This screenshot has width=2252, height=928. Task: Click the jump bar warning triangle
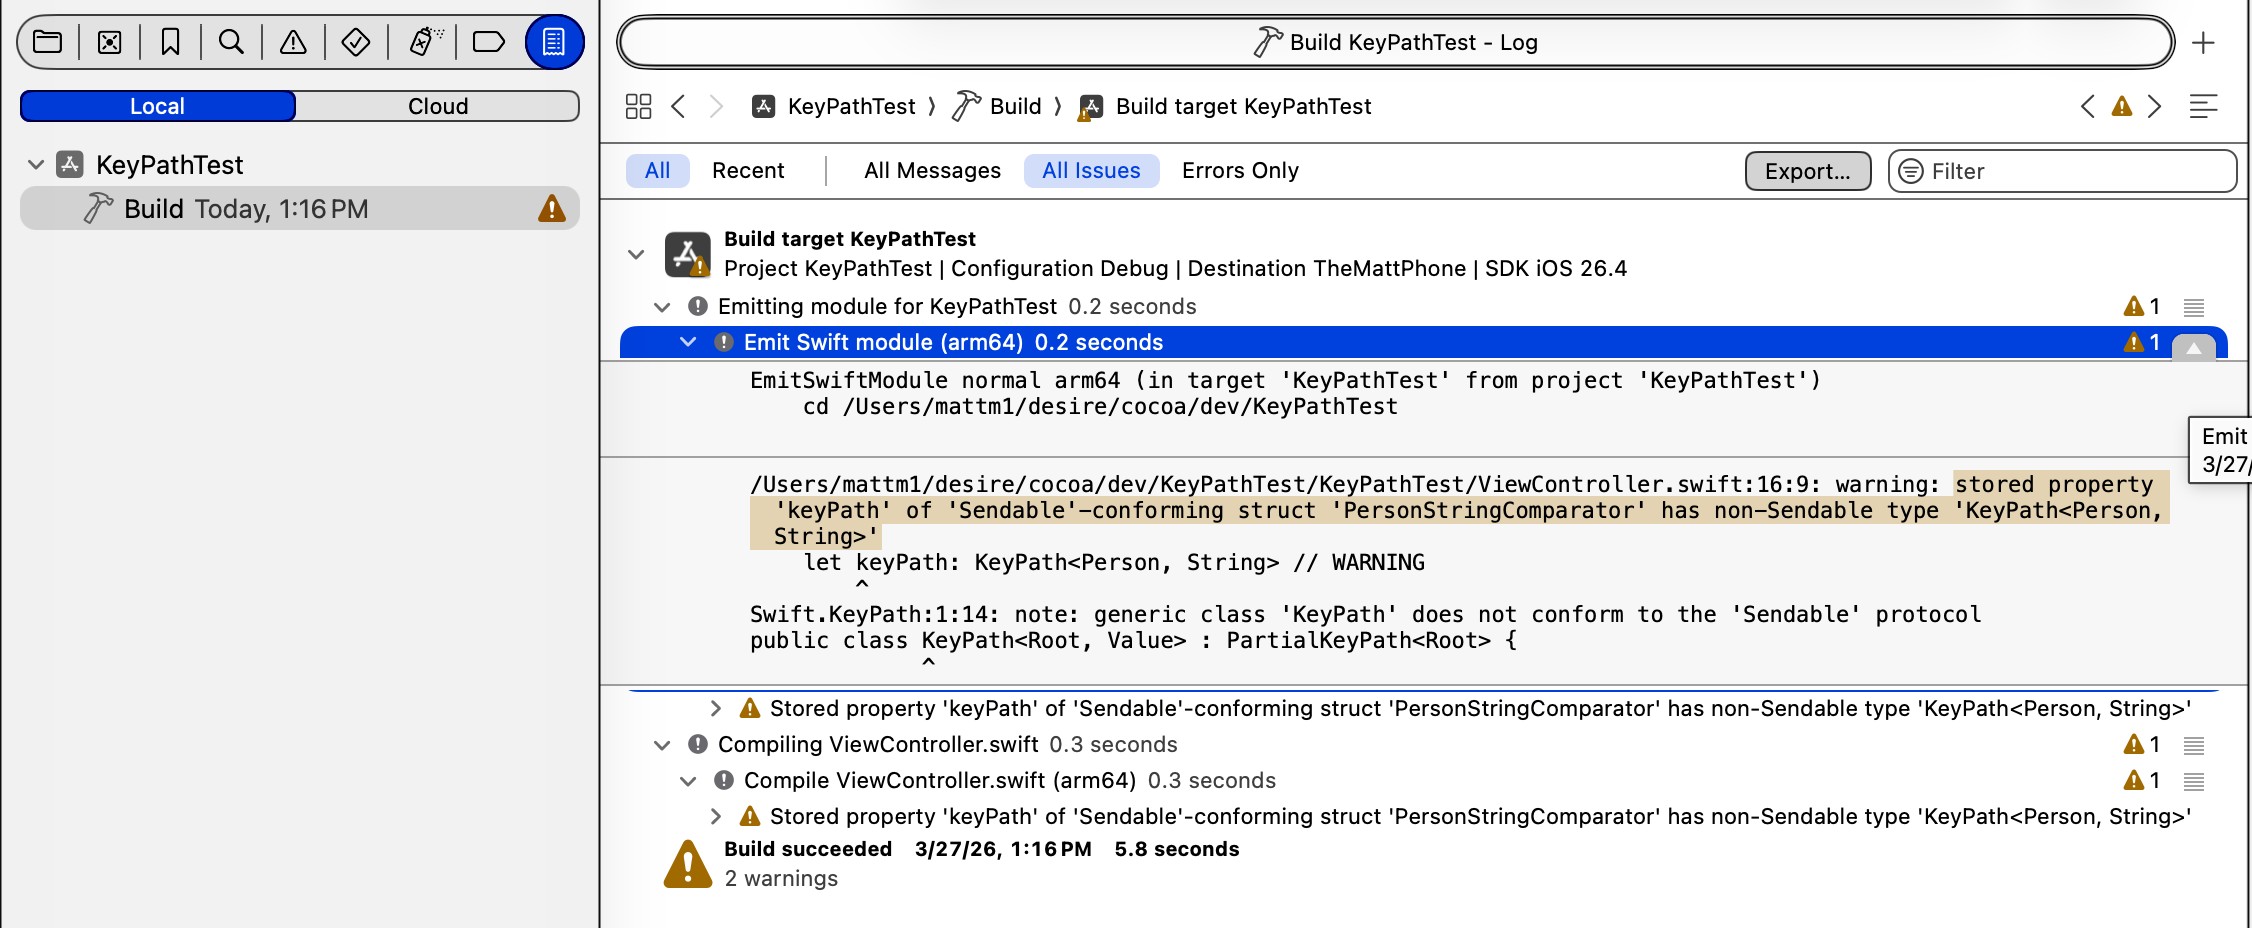pos(2122,106)
